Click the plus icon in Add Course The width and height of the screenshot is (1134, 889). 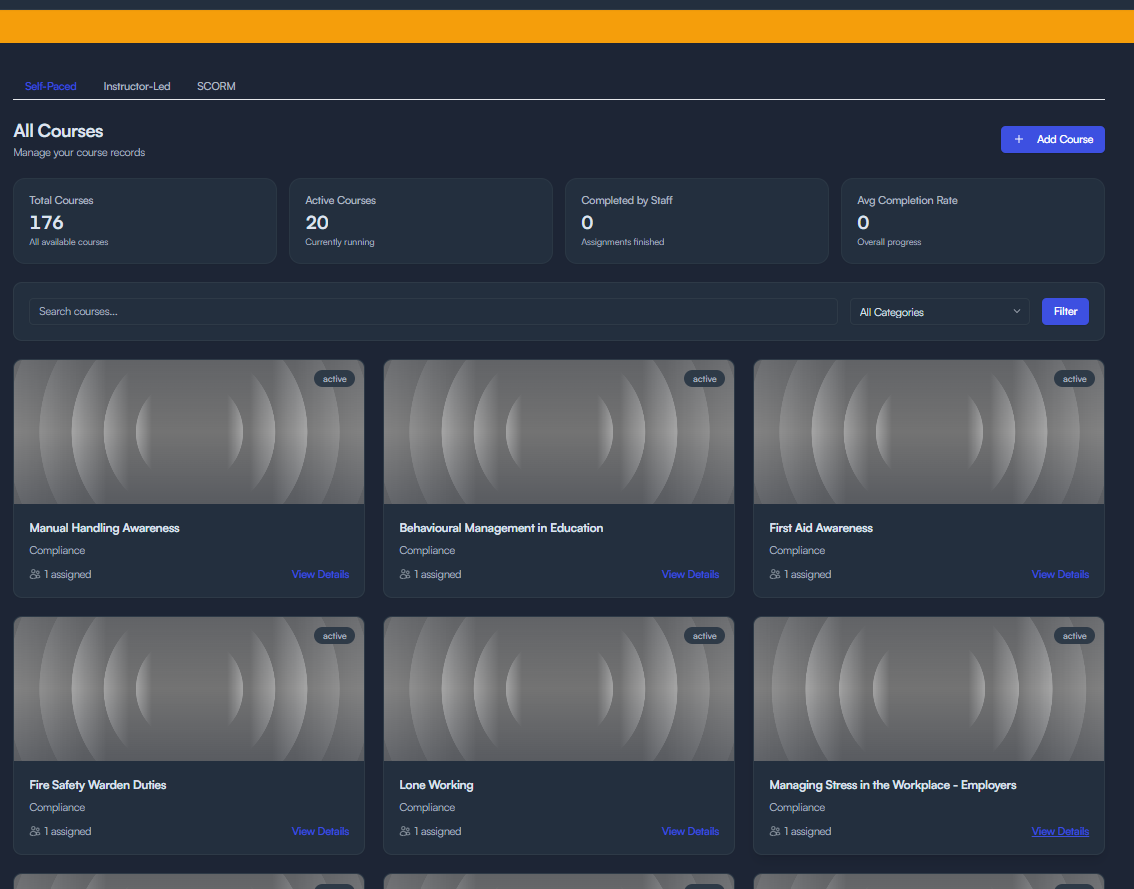coord(1018,140)
